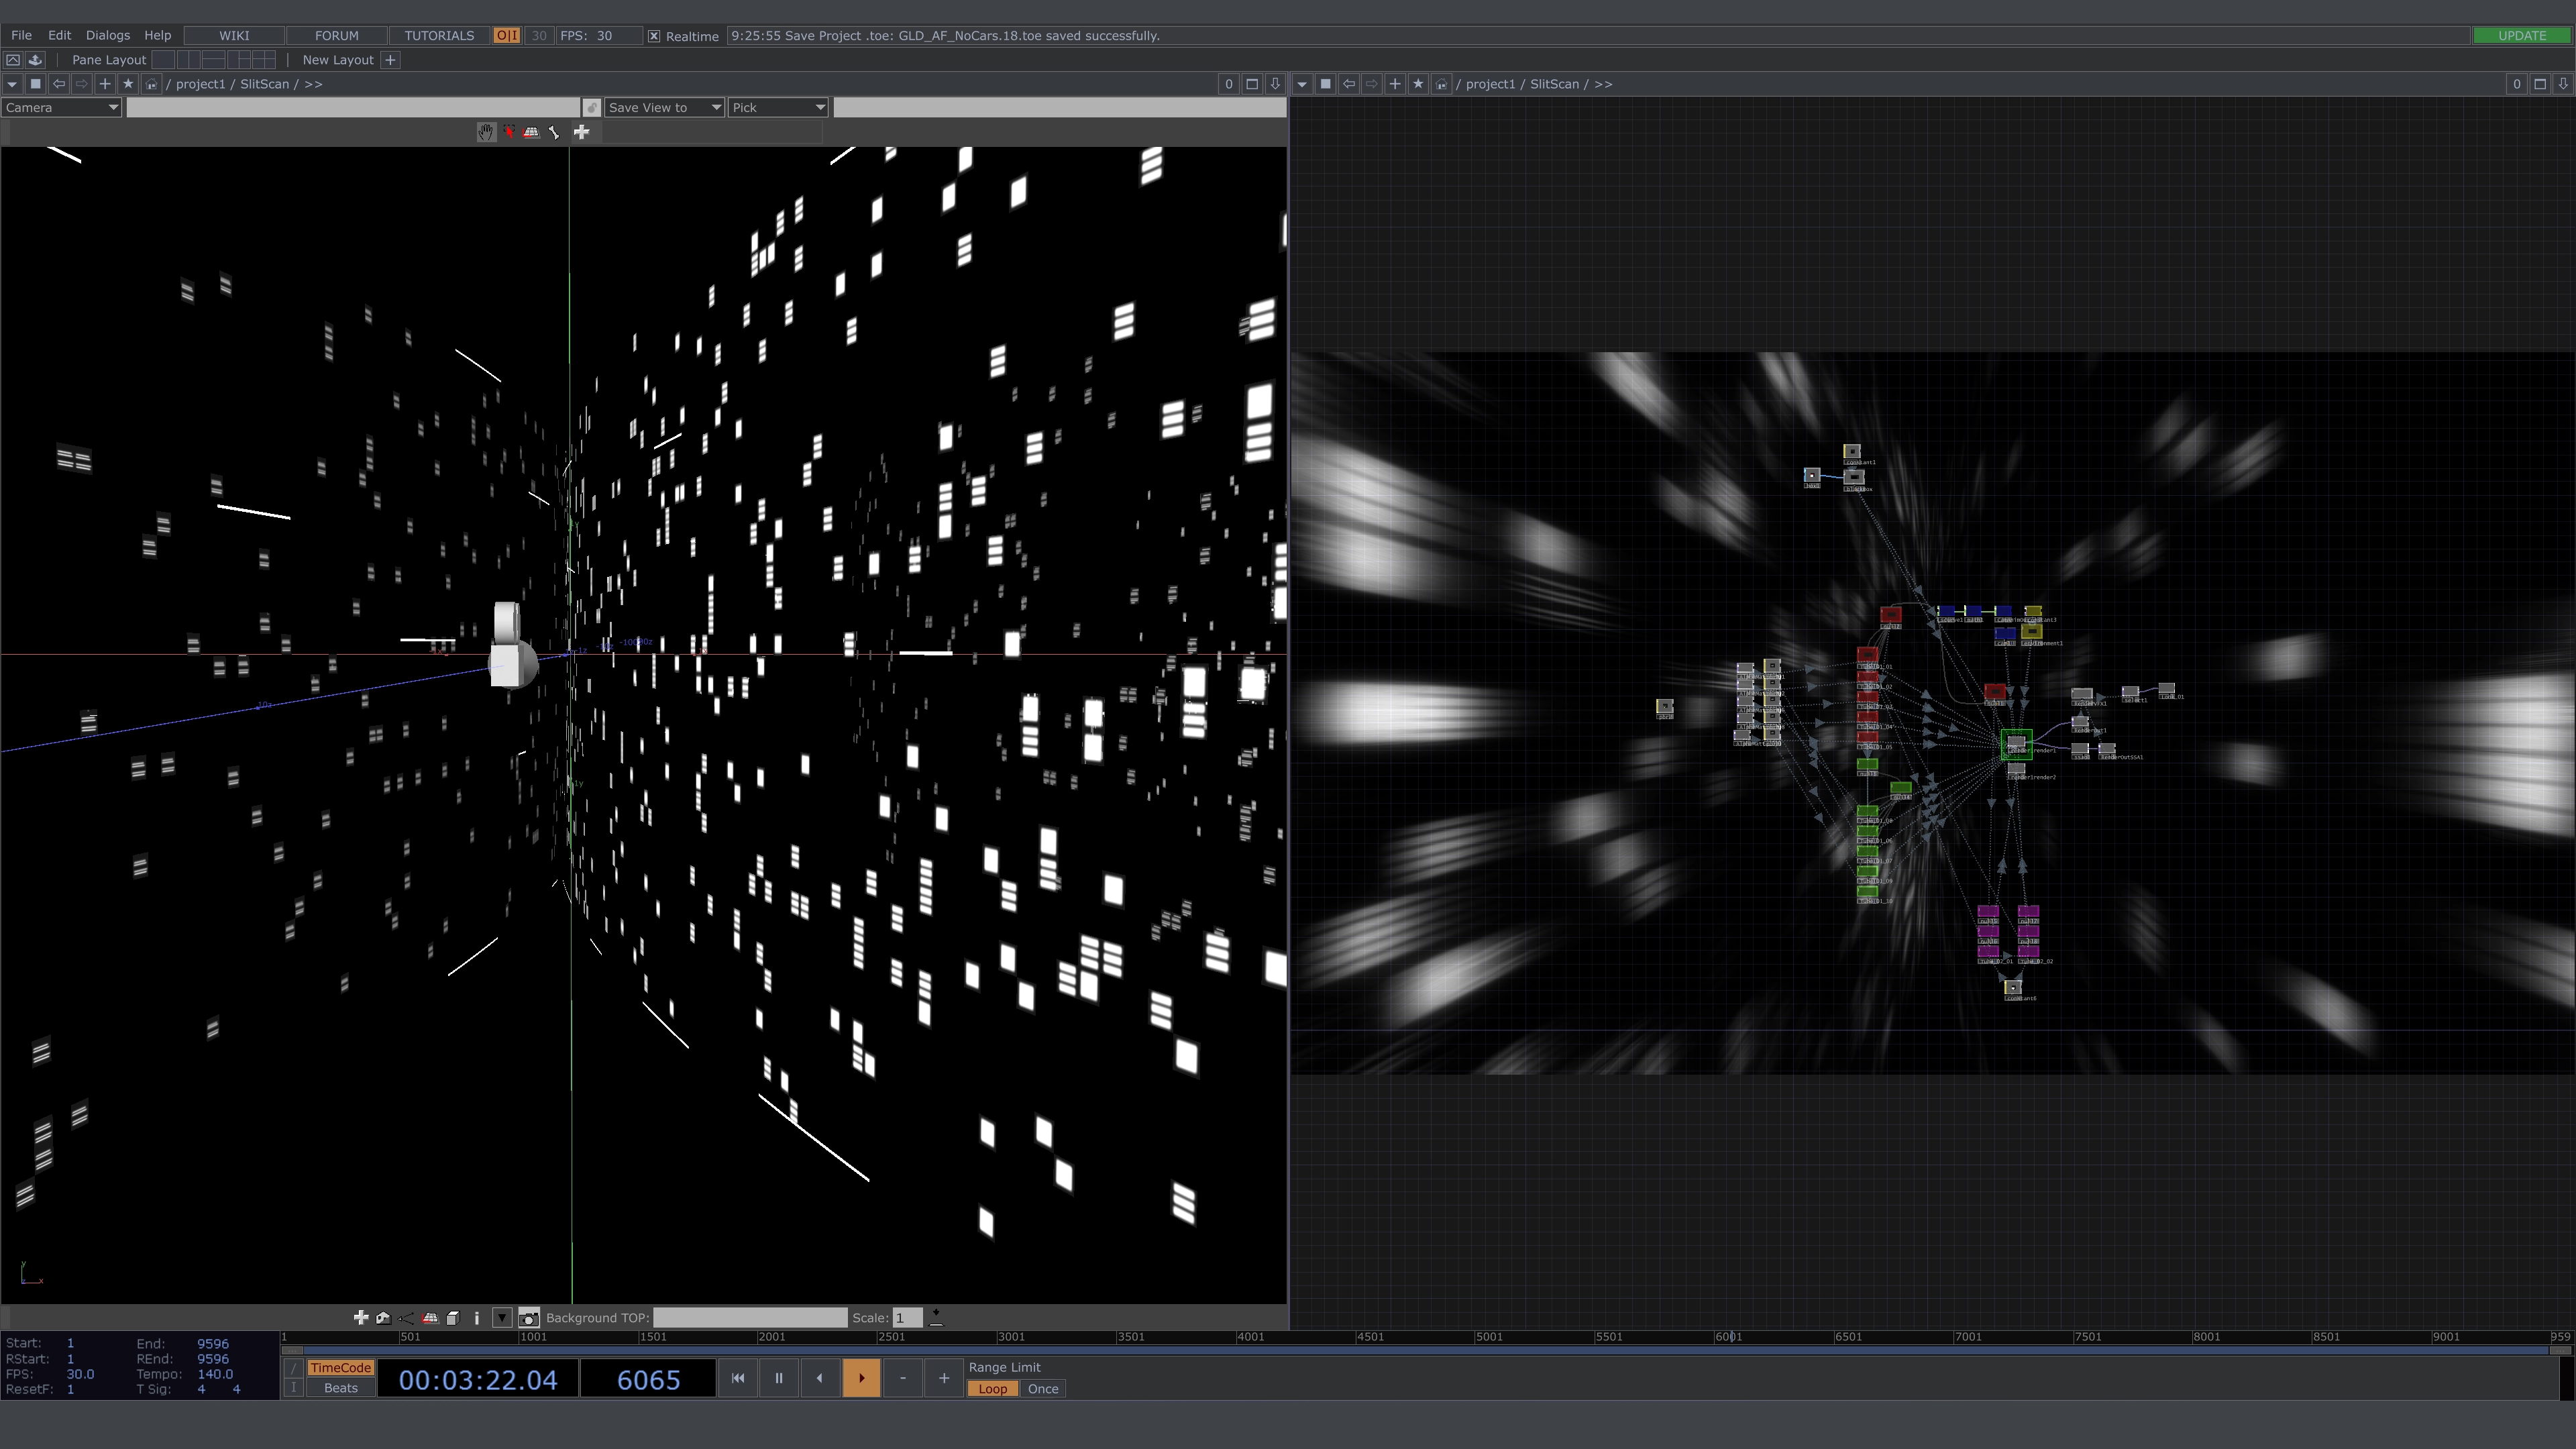Expand the down-arrow options in bottom toolbar

(502, 1318)
